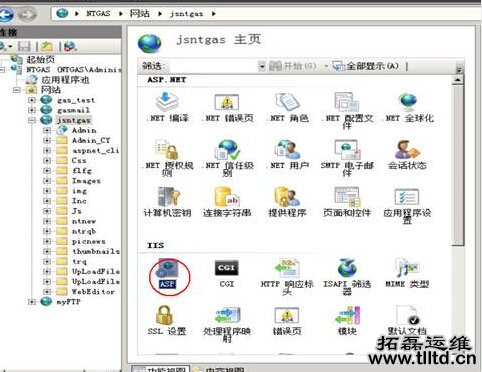Screen dimensions: 482x372
Task: Open the .NET 信任级别 feature
Action: click(x=227, y=158)
